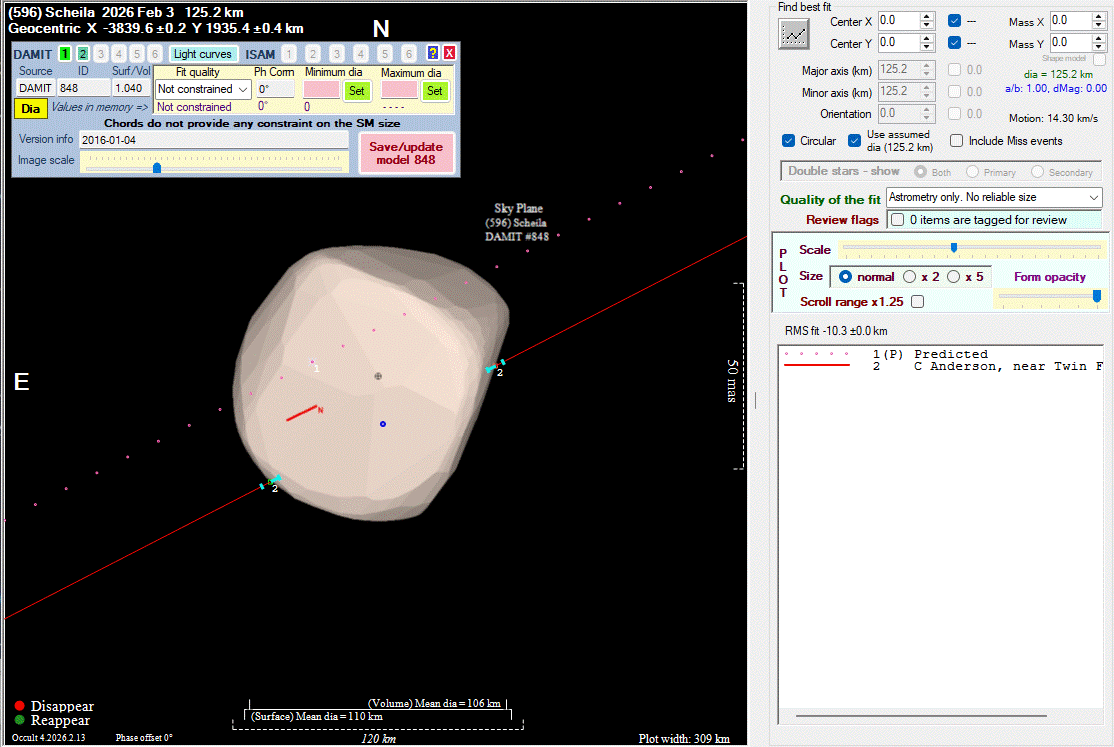Uncheck the Circular checkbox
The height and width of the screenshot is (747, 1114).
coord(789,141)
